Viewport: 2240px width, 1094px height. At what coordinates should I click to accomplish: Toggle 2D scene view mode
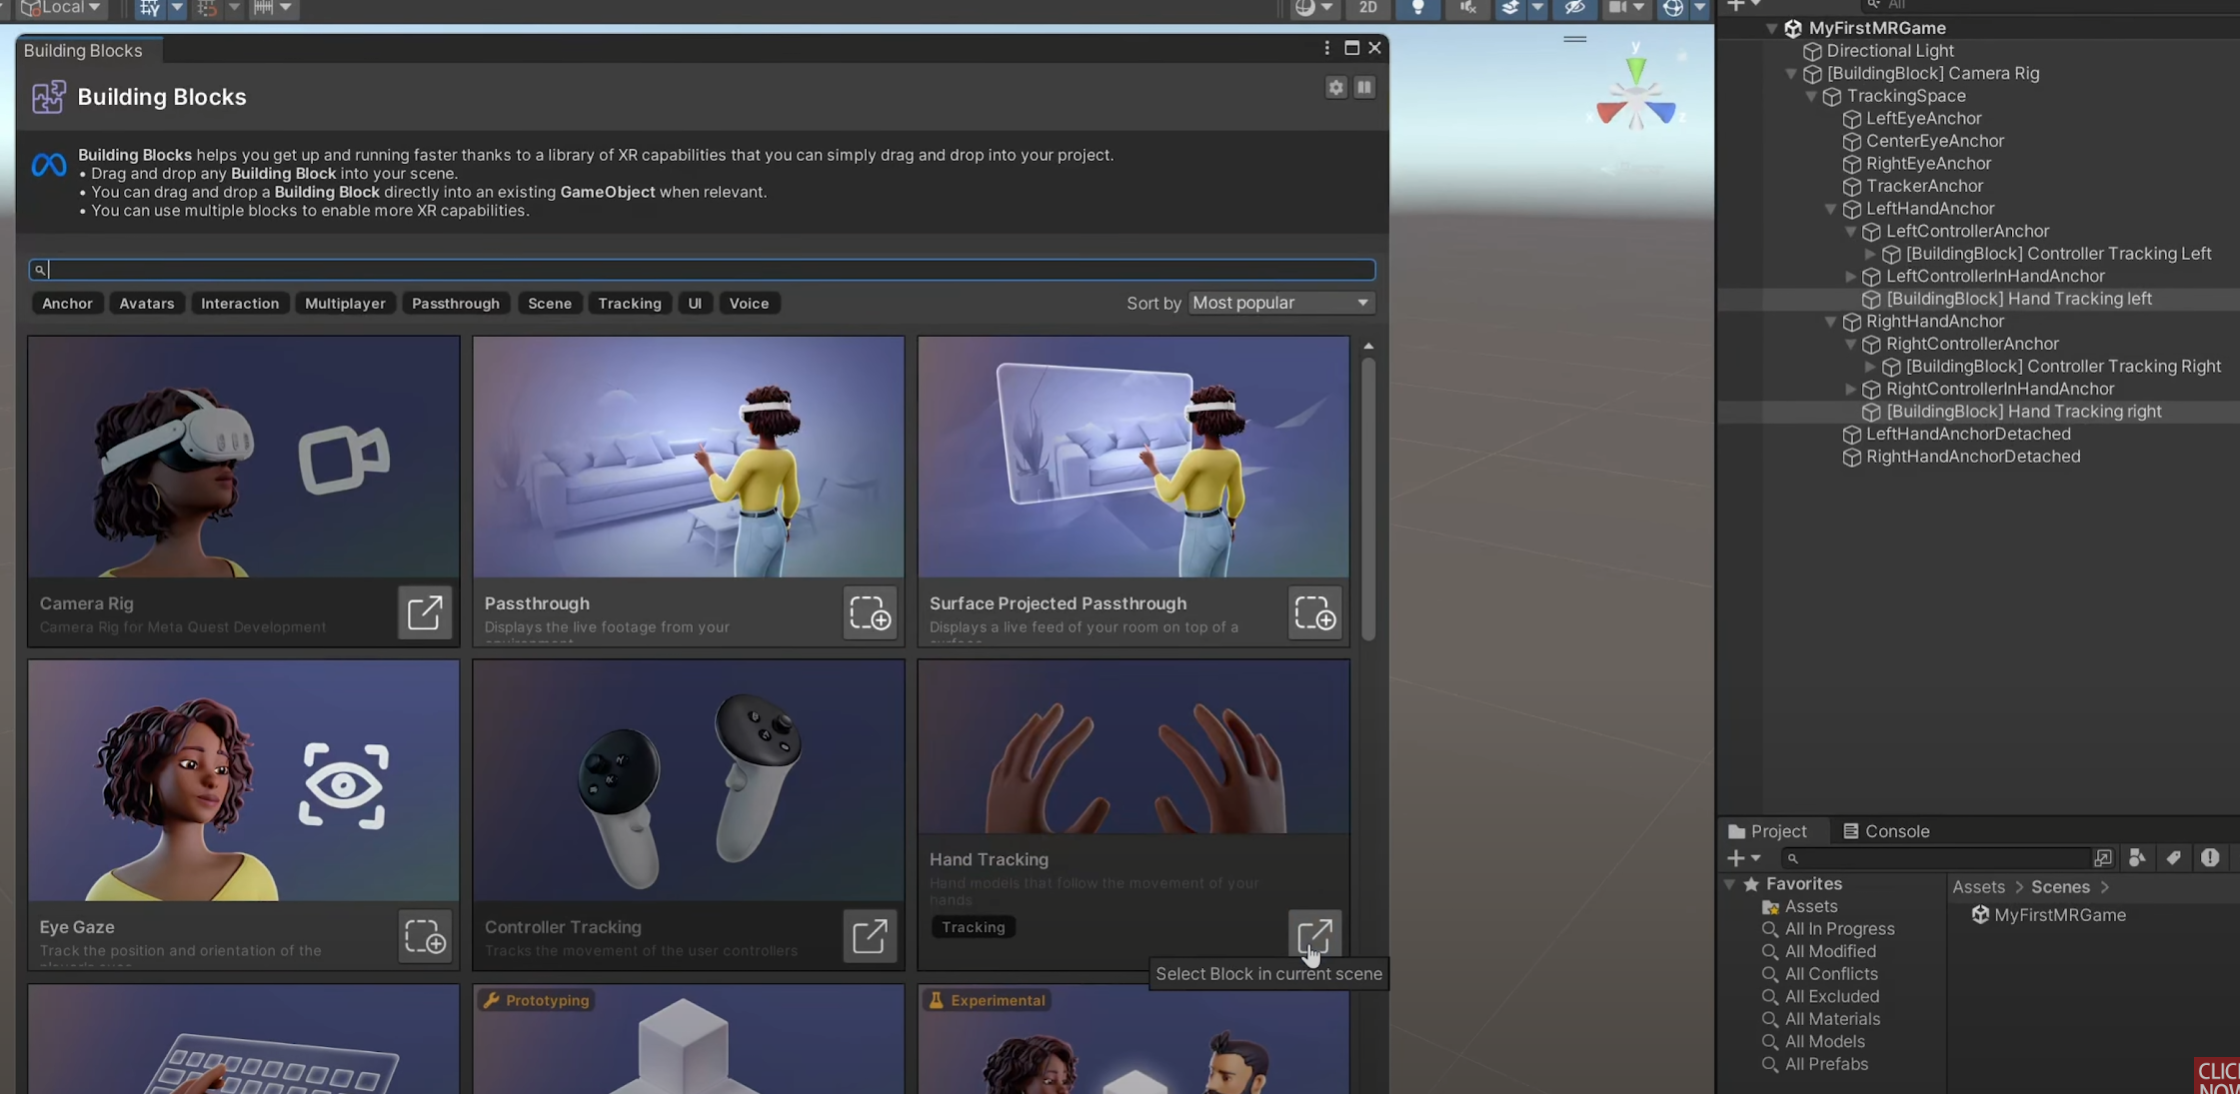(x=1367, y=9)
